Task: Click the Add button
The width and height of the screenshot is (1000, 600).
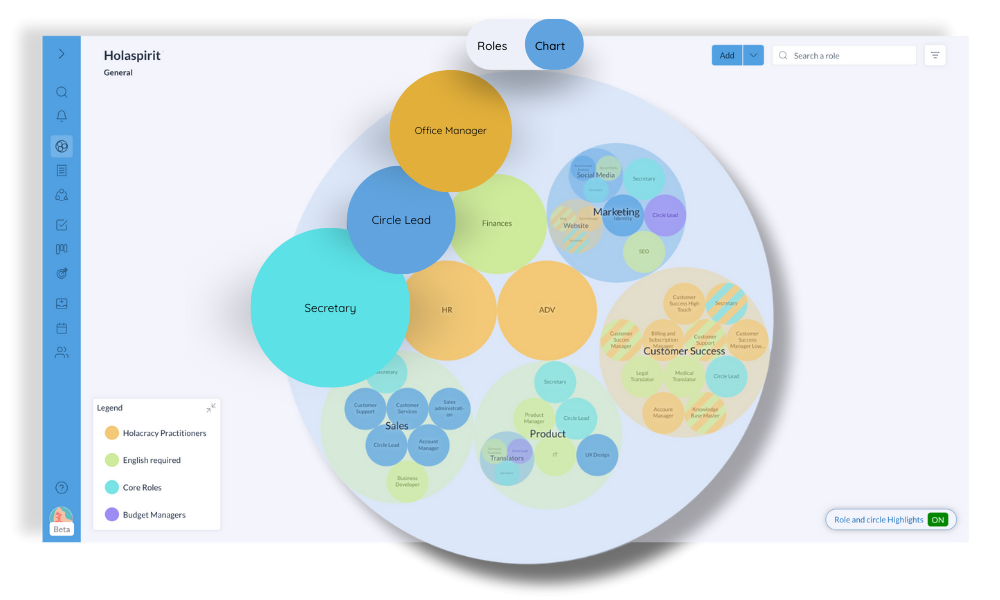Action: coord(727,55)
